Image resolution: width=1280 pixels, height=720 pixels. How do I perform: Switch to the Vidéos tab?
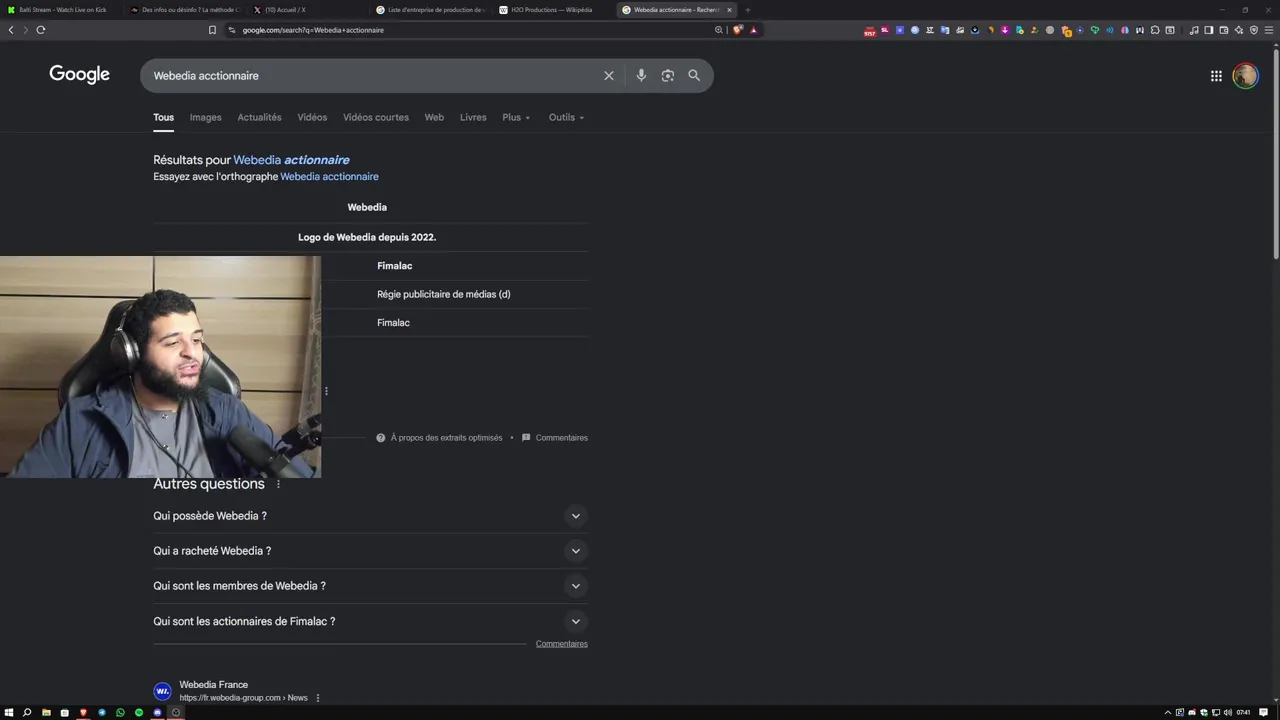pos(312,117)
